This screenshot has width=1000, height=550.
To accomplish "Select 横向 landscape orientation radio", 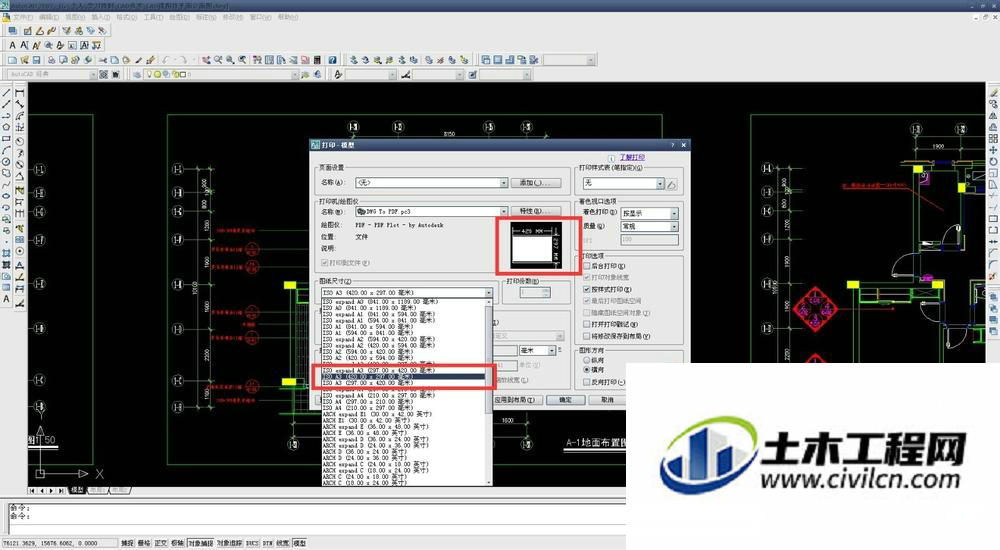I will click(x=587, y=370).
